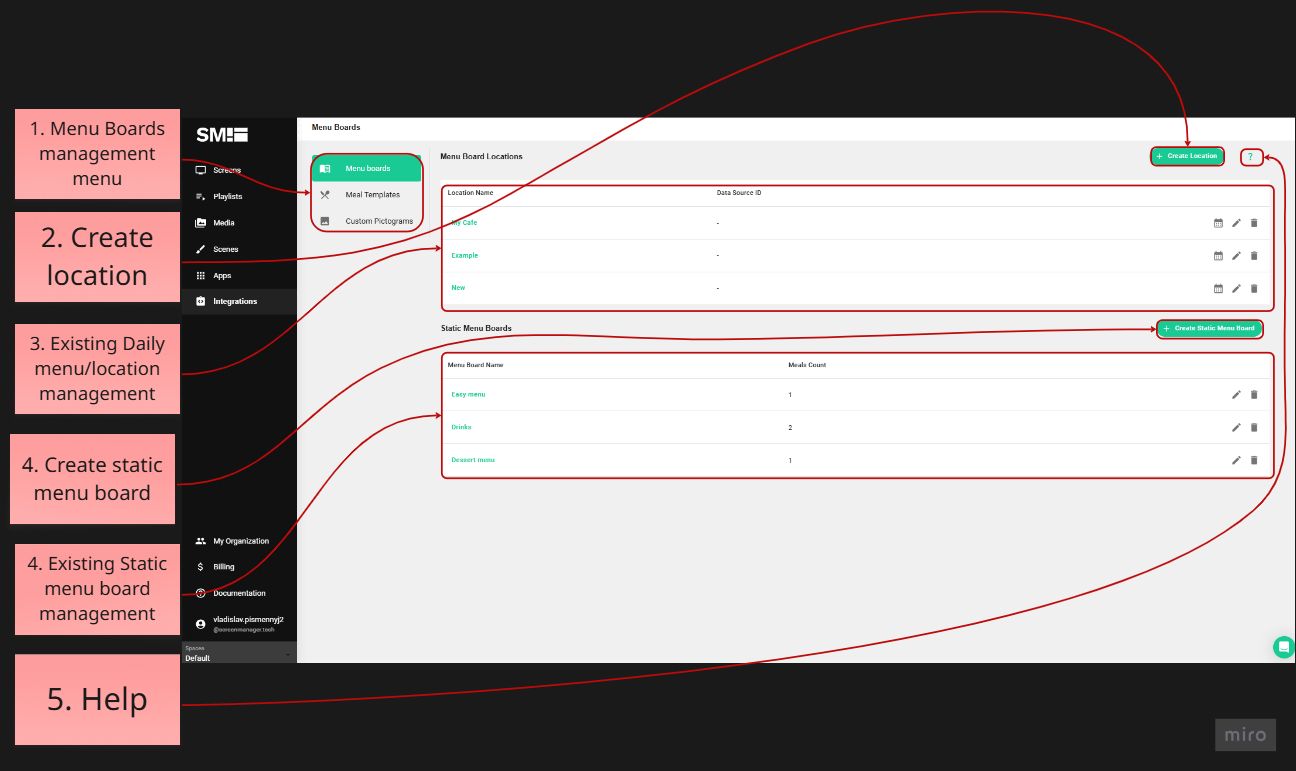Open the Meal Templates fork-and-knife icon
Viewport: 1296px width, 771px height.
(325, 195)
